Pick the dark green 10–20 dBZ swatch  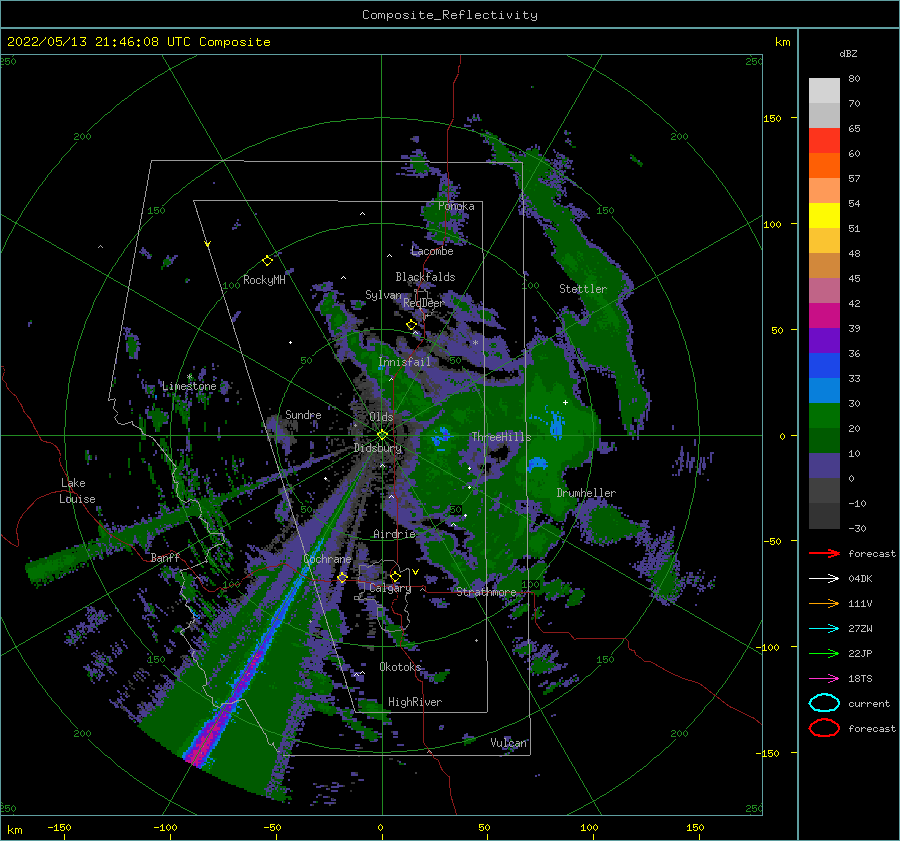pyautogui.click(x=824, y=441)
